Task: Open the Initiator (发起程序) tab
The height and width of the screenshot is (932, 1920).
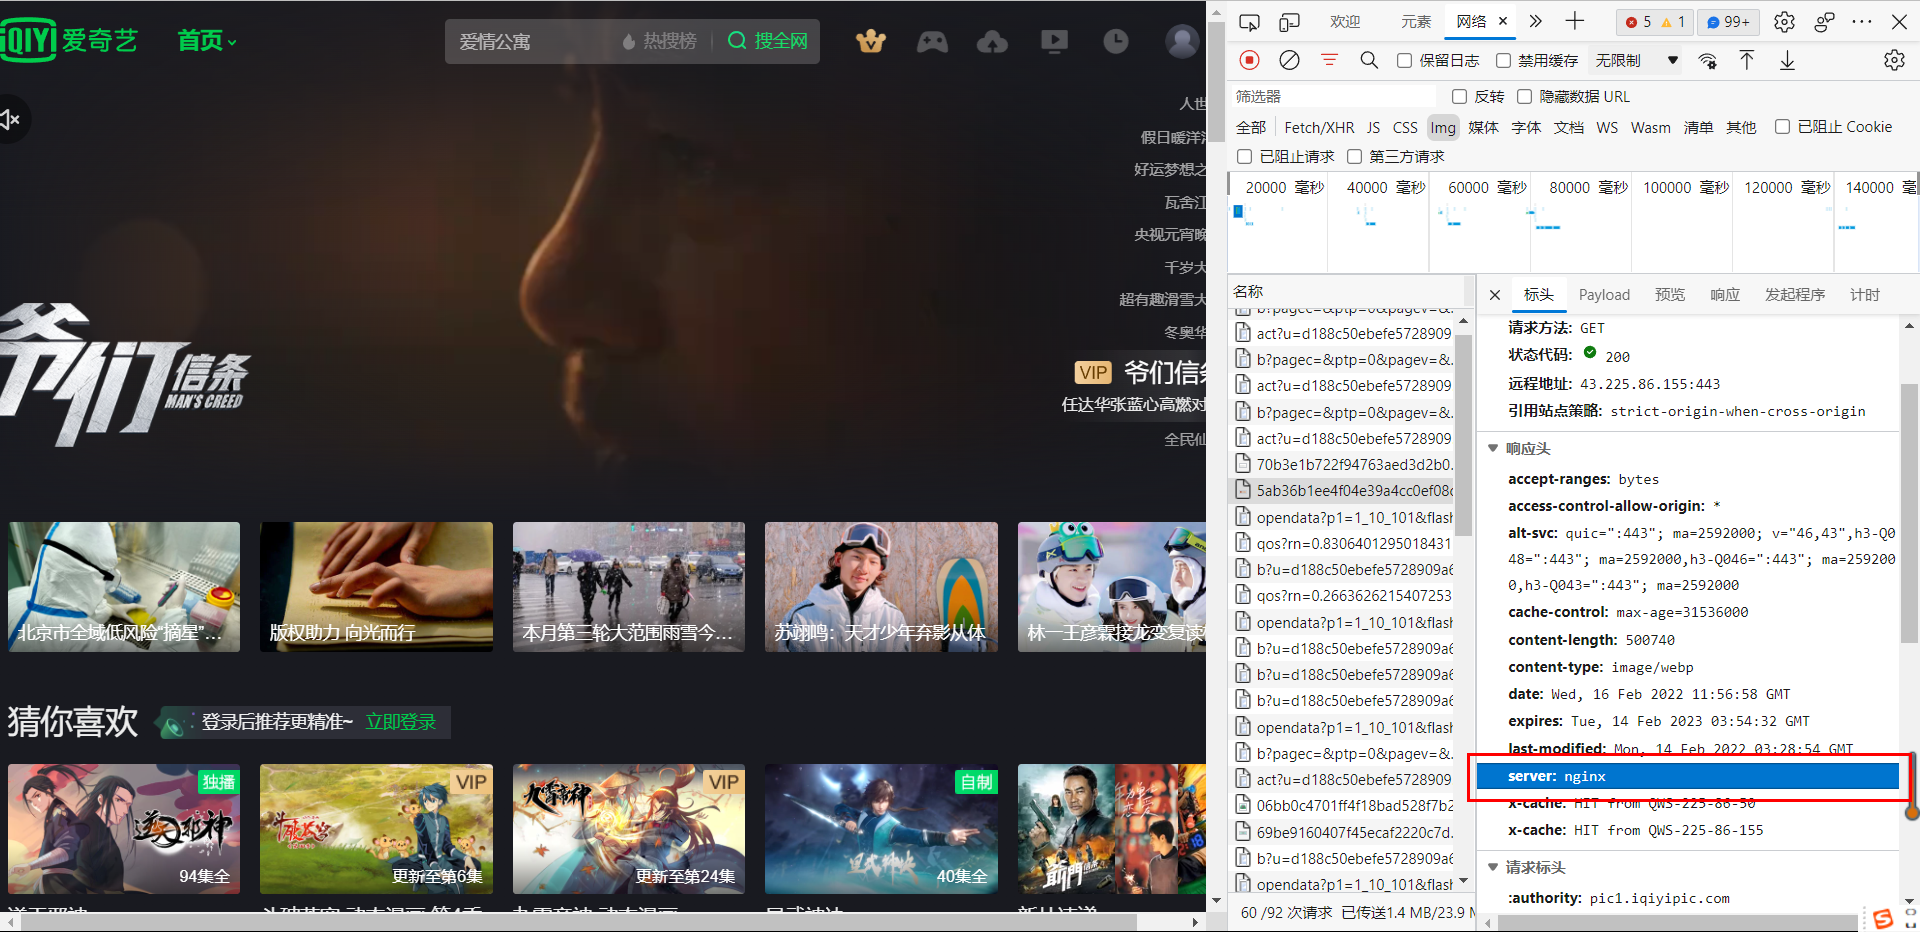Action: (1795, 295)
